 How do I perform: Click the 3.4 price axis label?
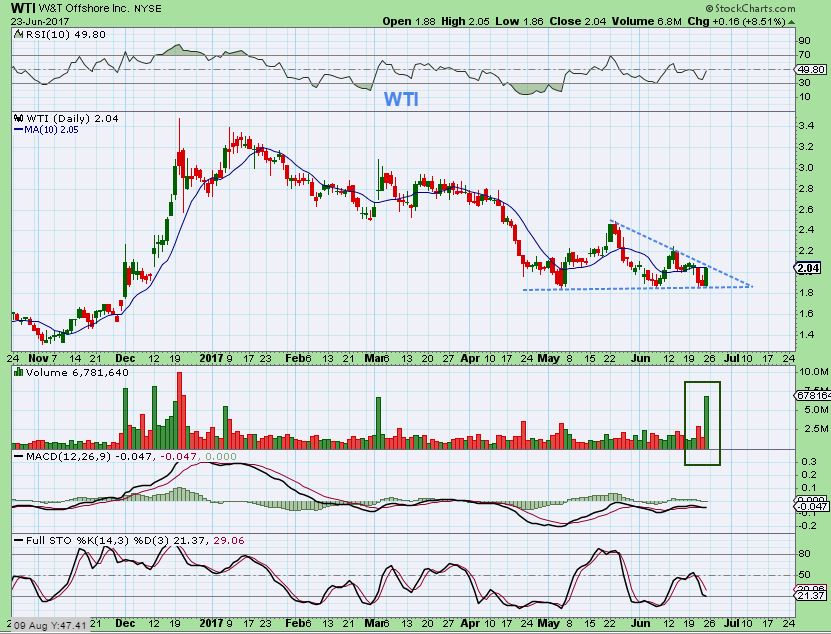click(807, 126)
